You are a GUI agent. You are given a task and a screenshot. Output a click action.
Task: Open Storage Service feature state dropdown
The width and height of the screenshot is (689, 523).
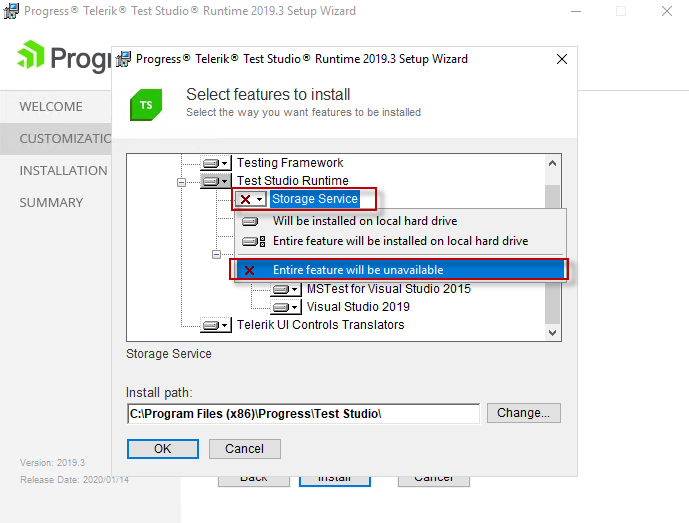click(250, 199)
